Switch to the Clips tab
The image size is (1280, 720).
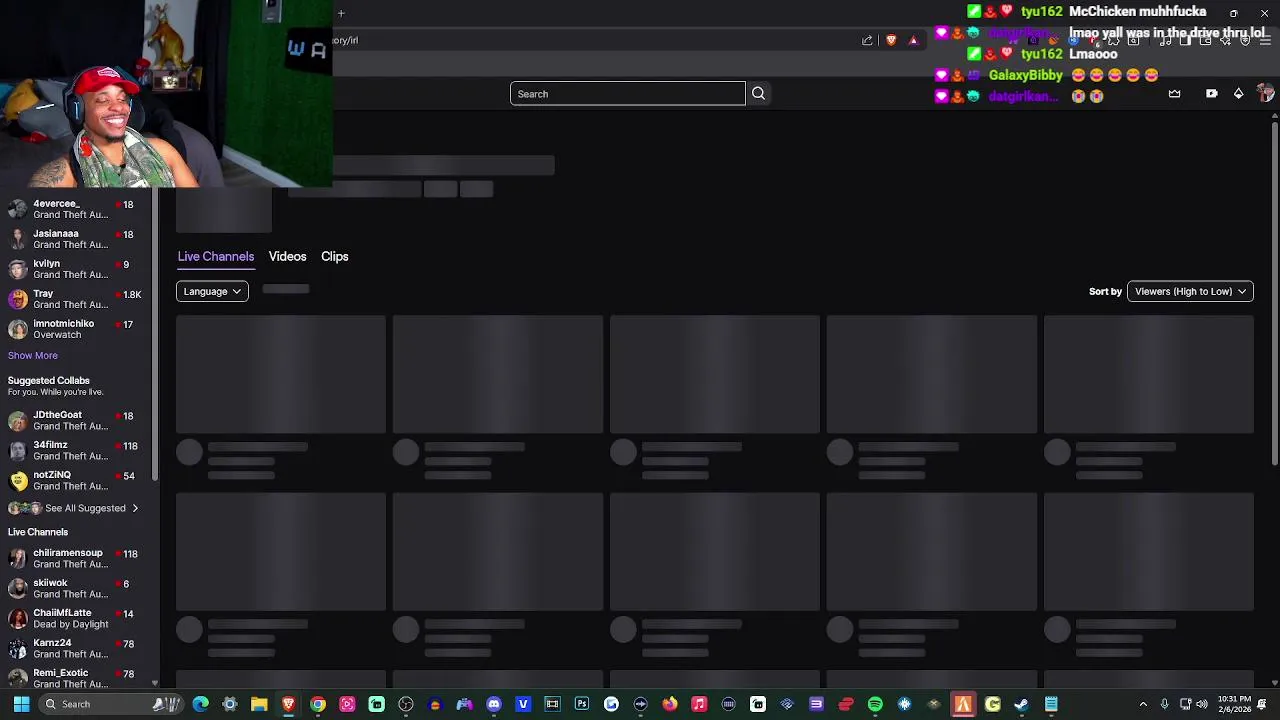click(x=335, y=256)
